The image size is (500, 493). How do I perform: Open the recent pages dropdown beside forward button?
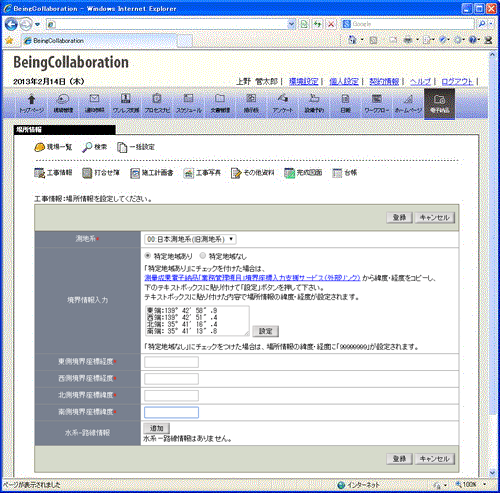pyautogui.click(x=37, y=24)
